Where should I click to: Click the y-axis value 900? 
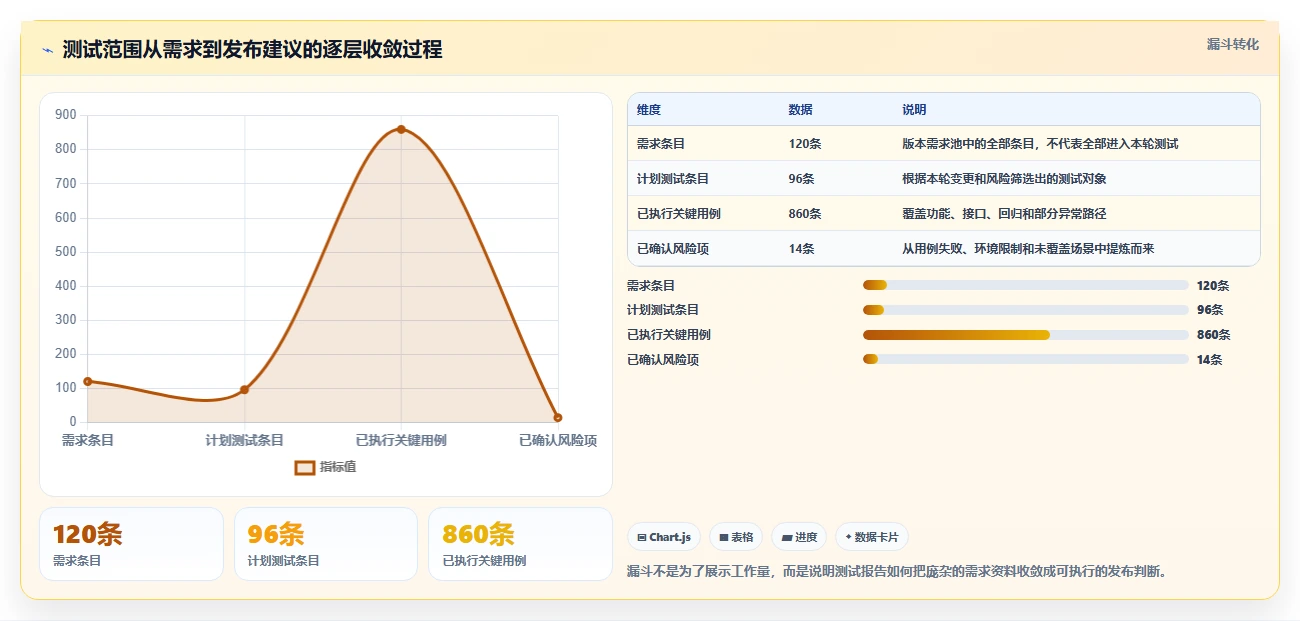66,115
